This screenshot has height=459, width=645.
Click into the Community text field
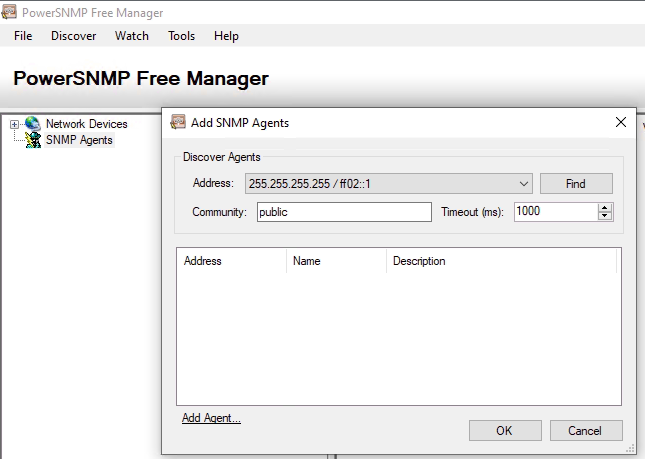tap(342, 212)
